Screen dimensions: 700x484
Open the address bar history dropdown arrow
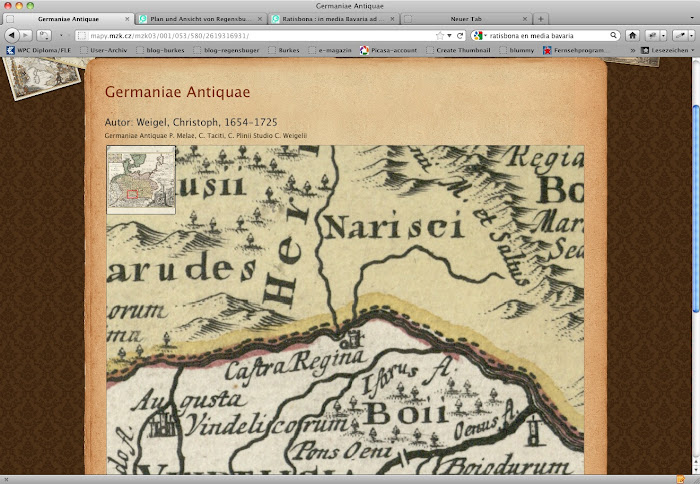point(449,35)
